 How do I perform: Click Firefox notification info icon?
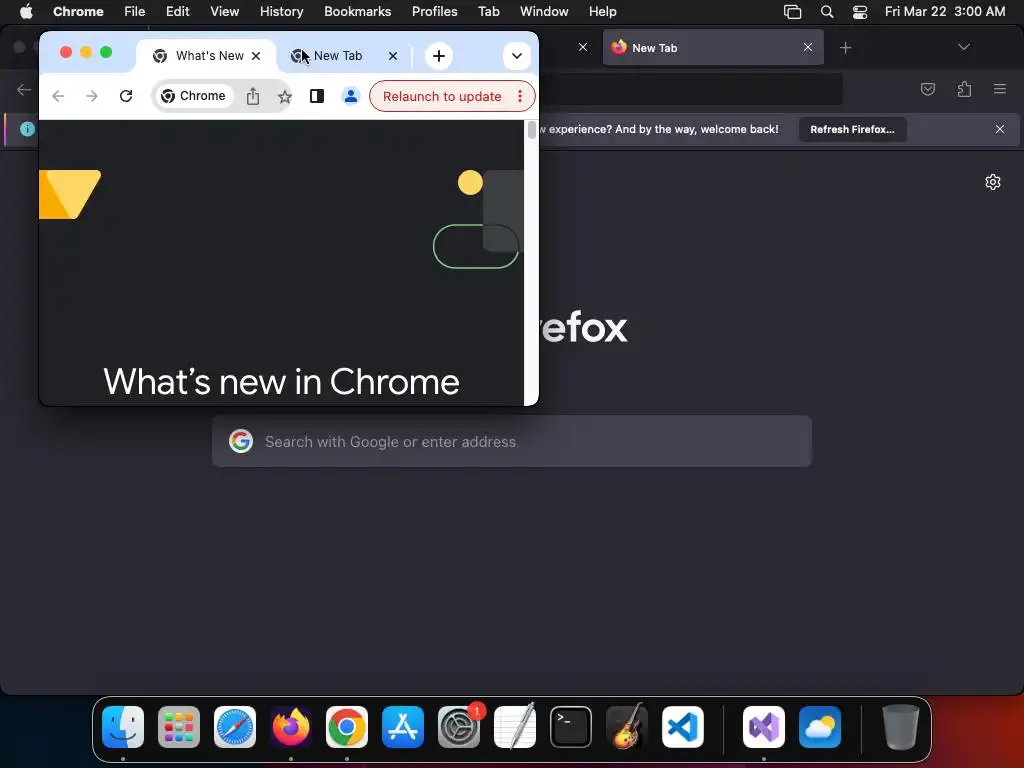pyautogui.click(x=27, y=129)
